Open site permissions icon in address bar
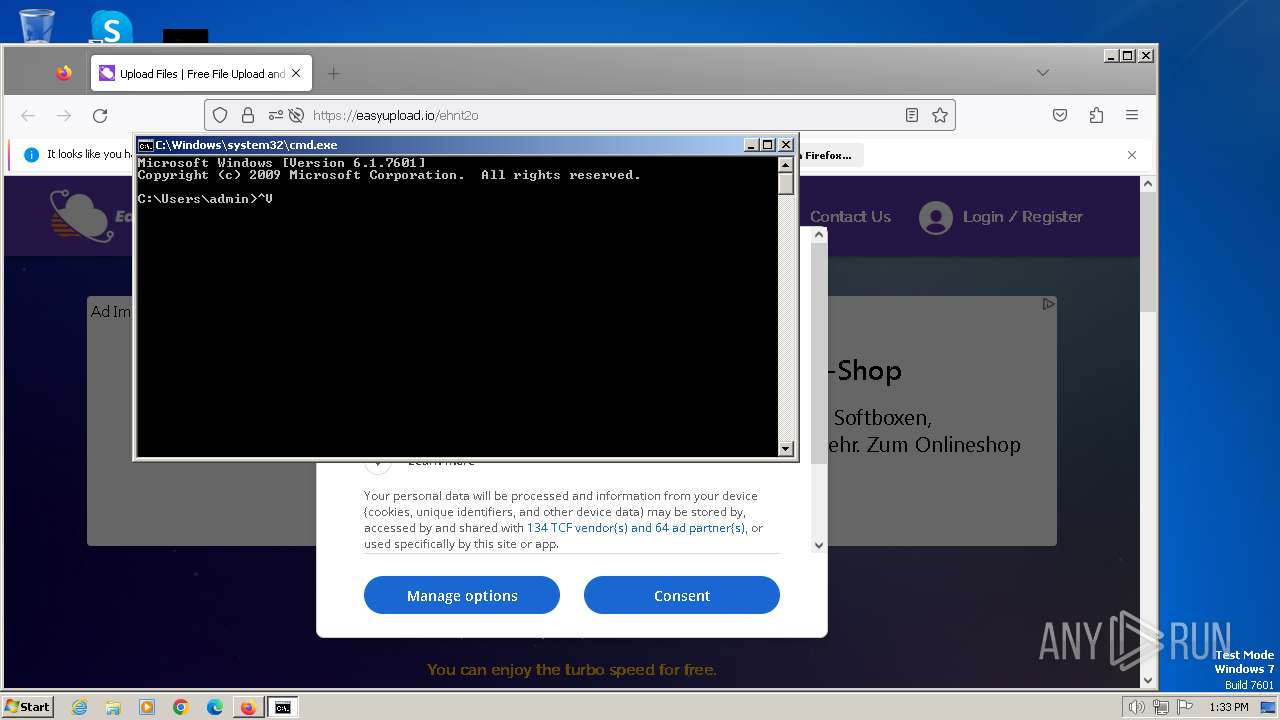 coord(275,115)
